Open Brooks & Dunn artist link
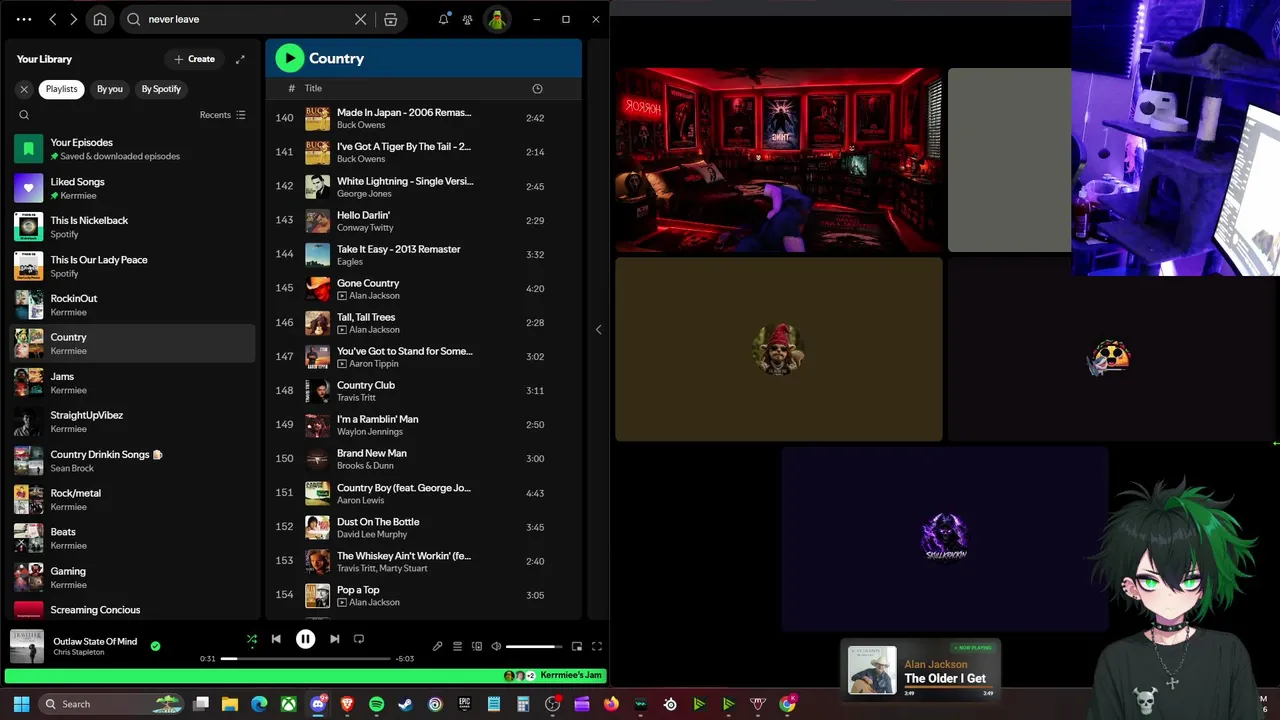 click(365, 466)
